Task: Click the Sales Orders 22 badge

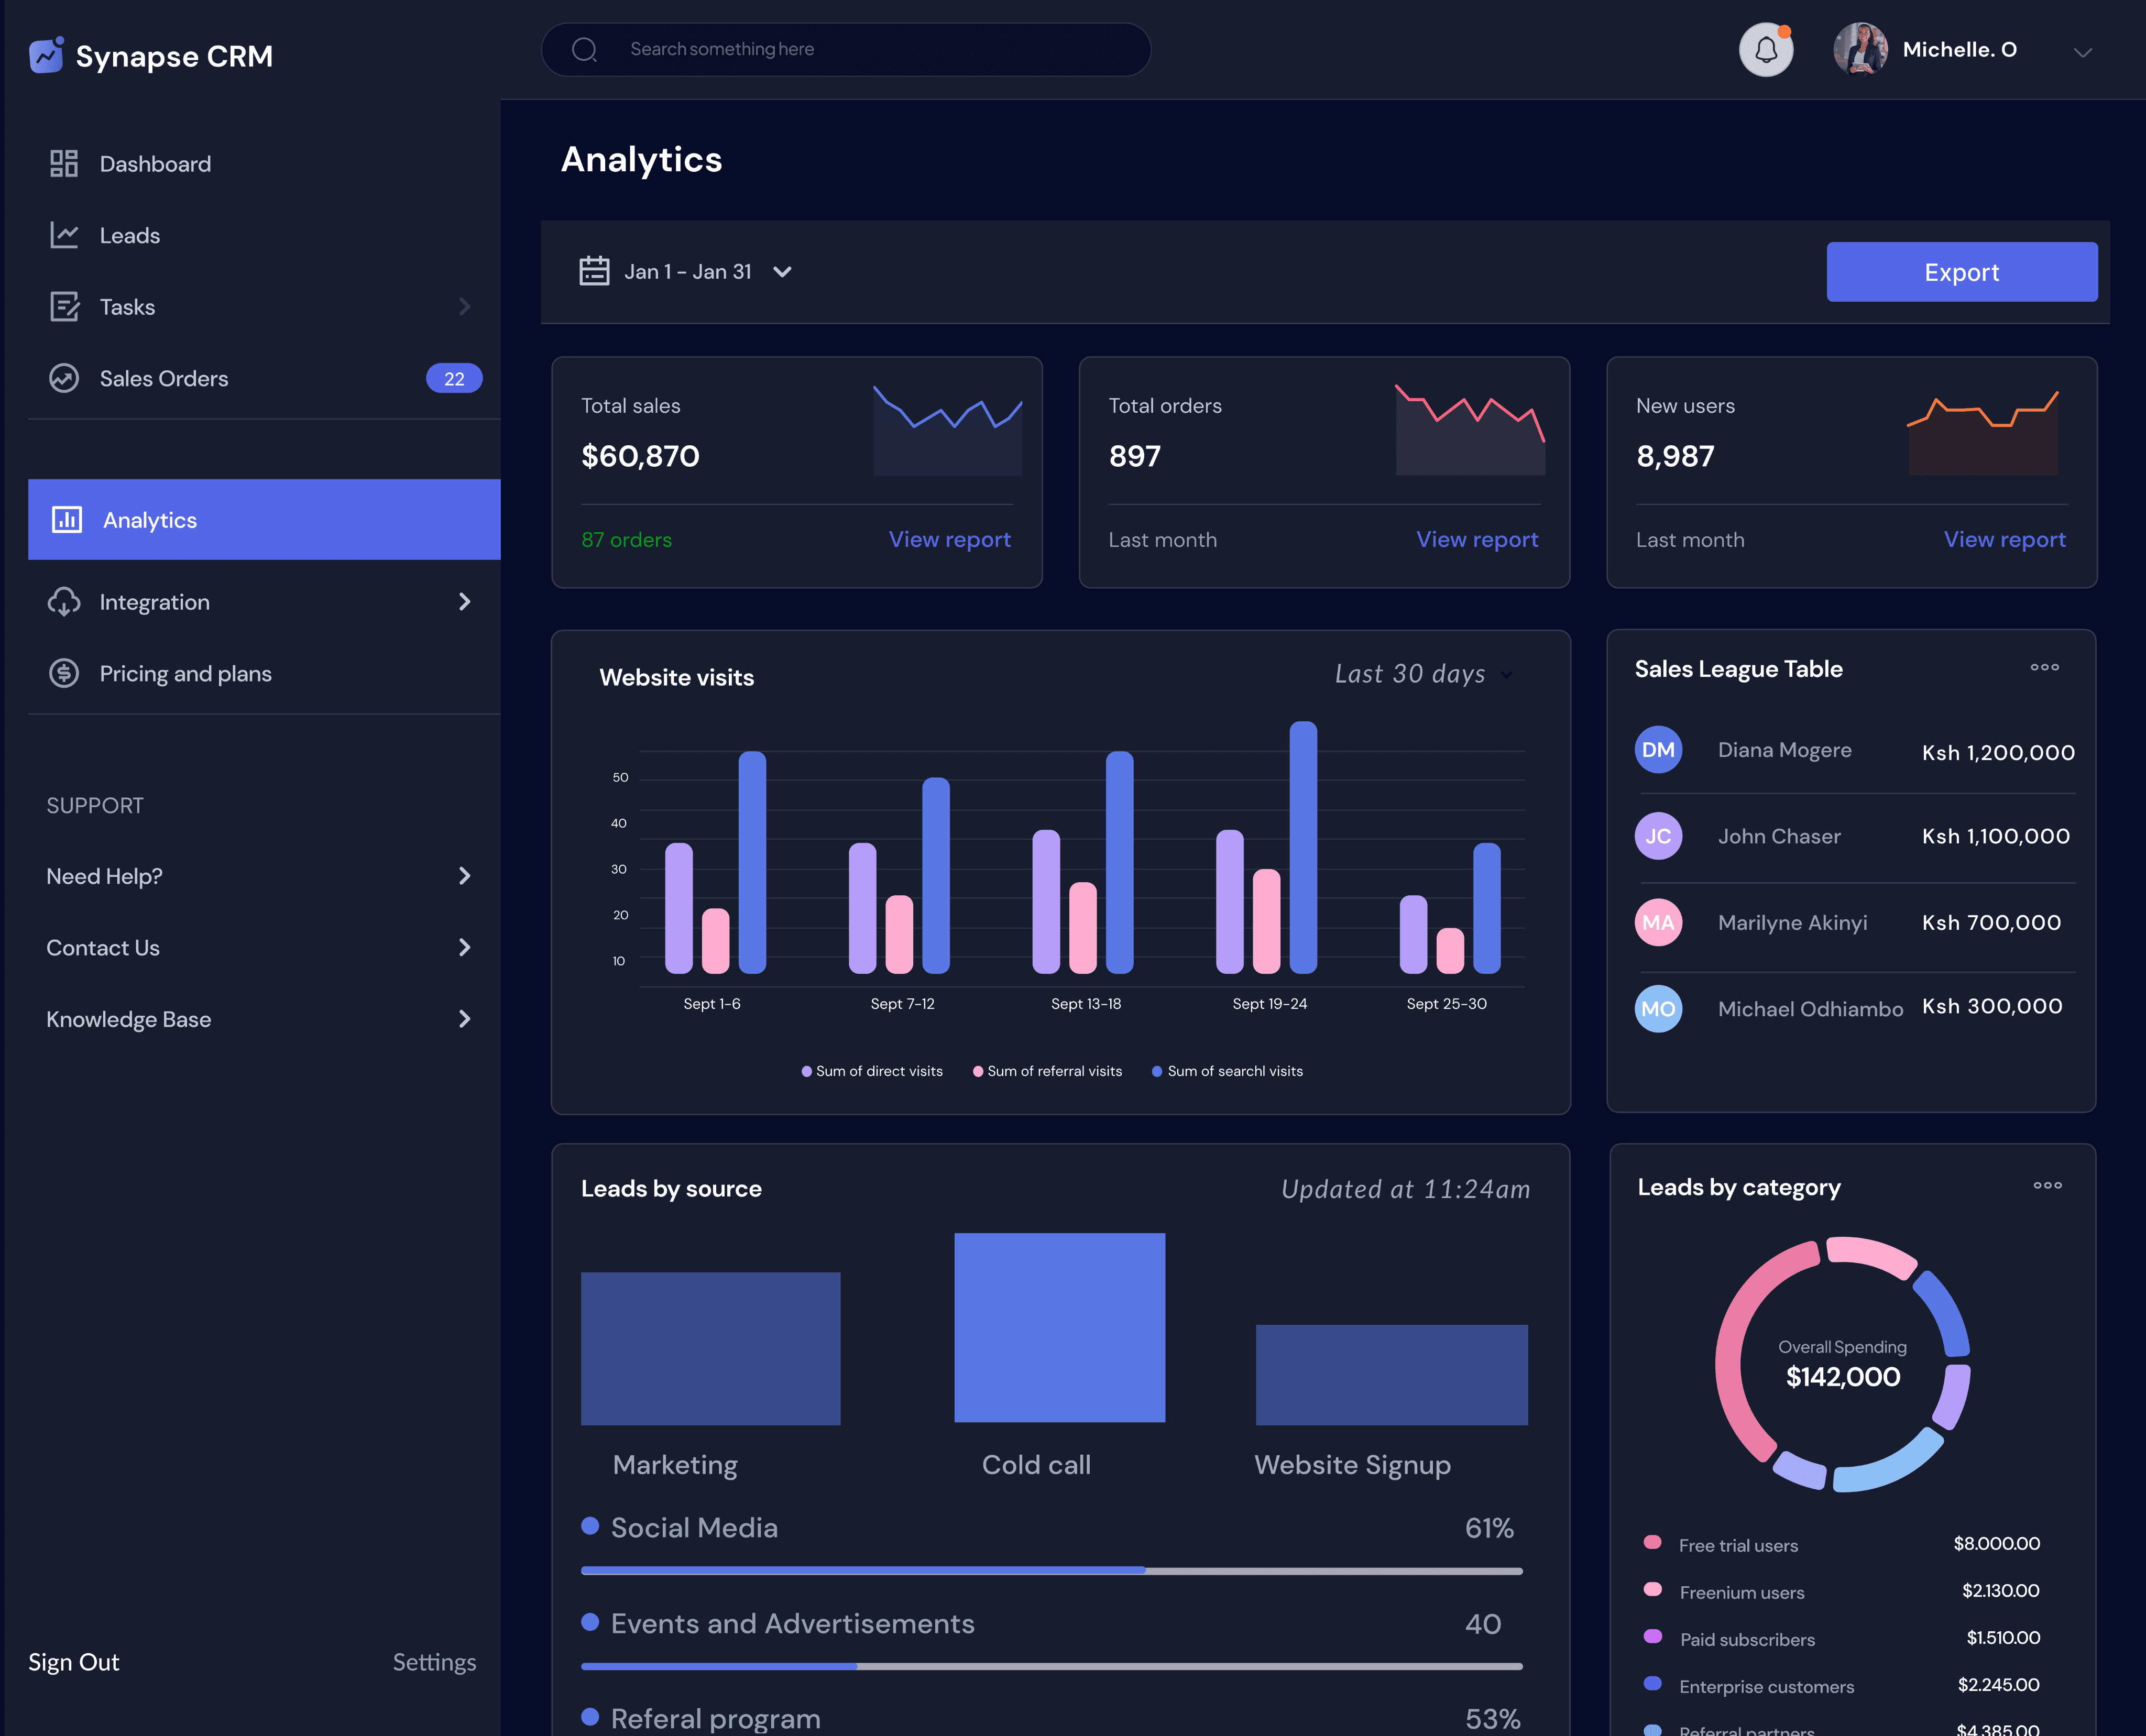Action: click(454, 378)
